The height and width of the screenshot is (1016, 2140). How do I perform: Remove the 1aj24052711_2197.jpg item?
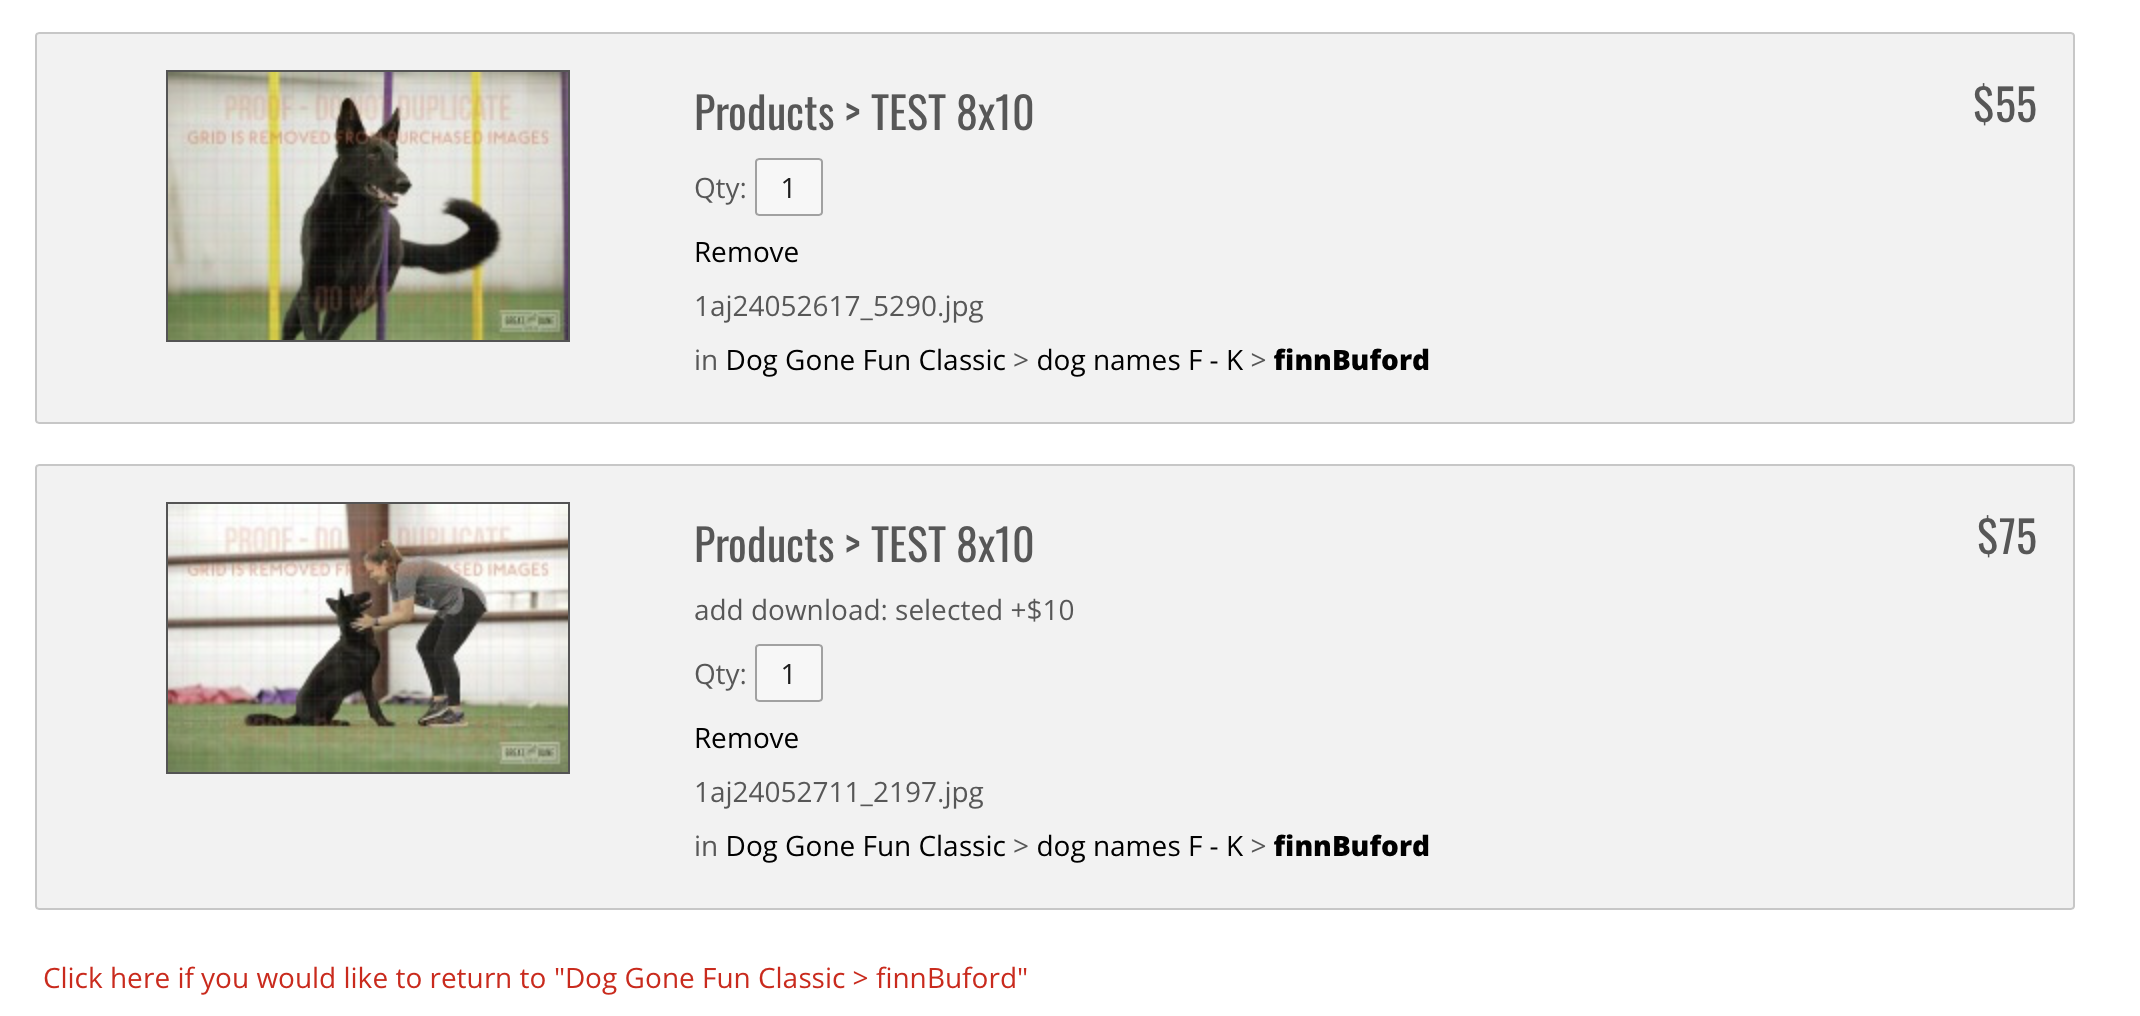(747, 738)
